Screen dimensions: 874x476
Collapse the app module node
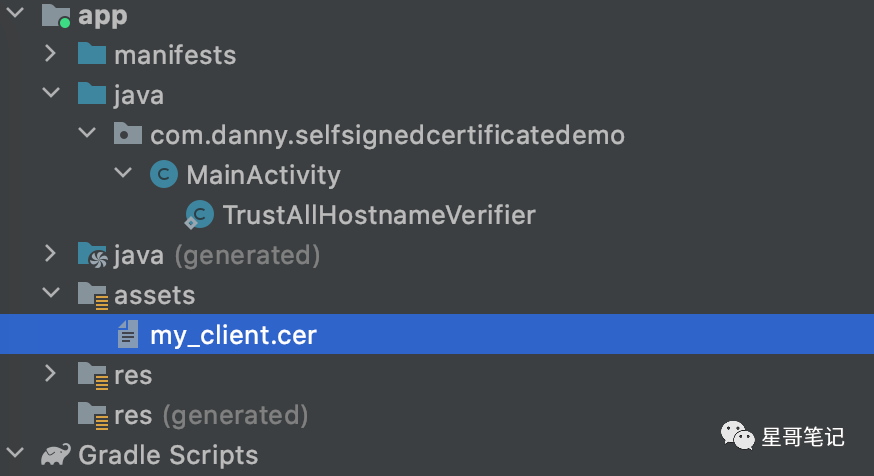[x=15, y=12]
